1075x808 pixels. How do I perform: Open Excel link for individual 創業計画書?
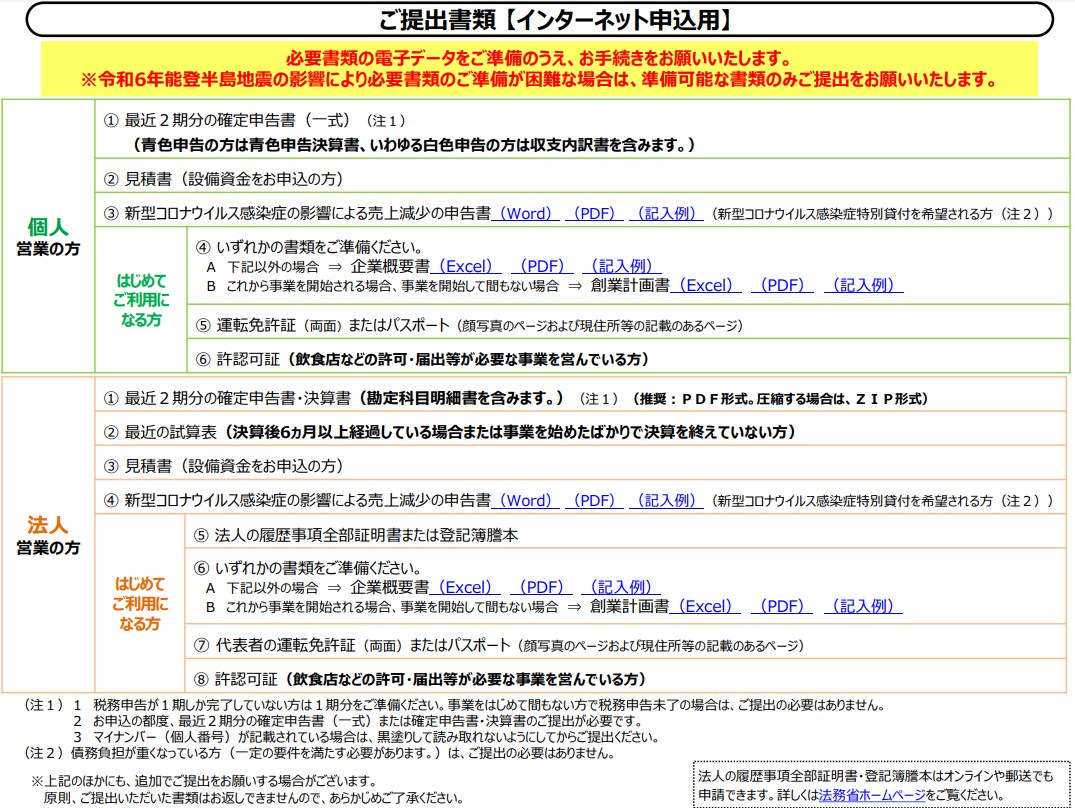(x=705, y=285)
